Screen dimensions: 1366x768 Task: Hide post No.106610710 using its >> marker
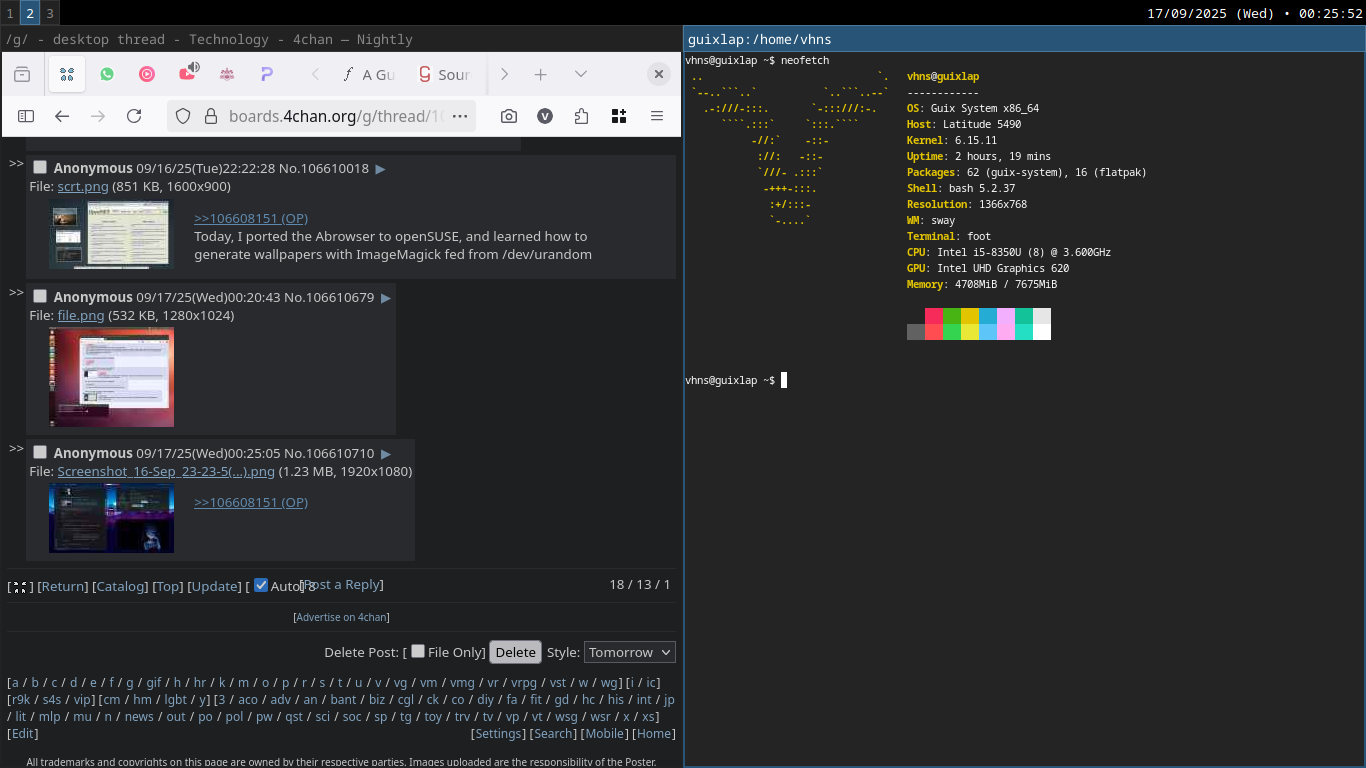click(x=16, y=448)
